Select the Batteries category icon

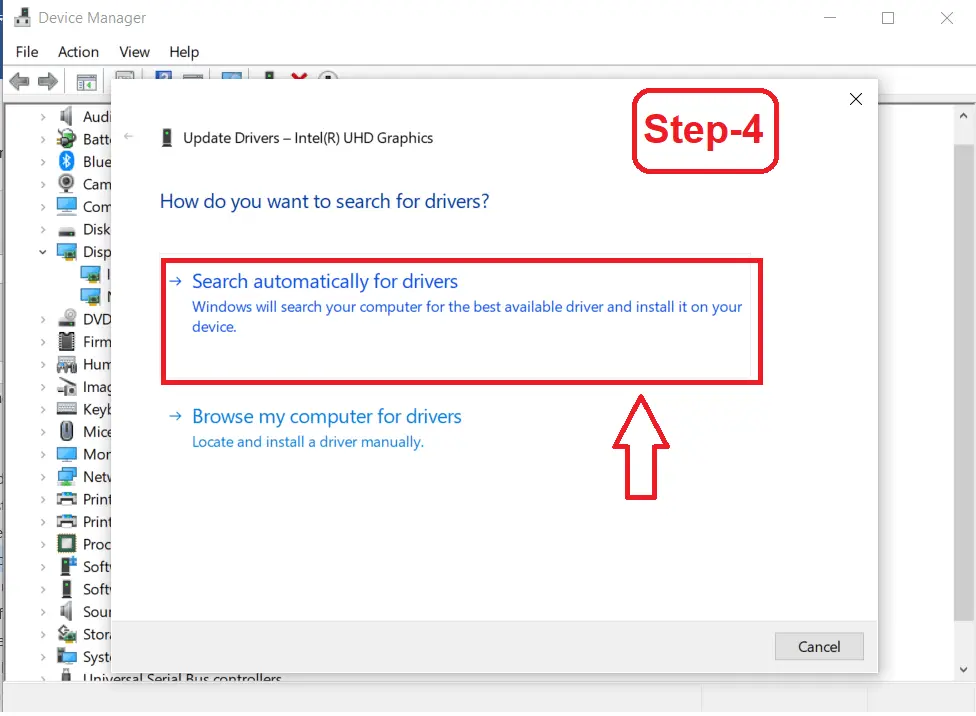tap(66, 139)
